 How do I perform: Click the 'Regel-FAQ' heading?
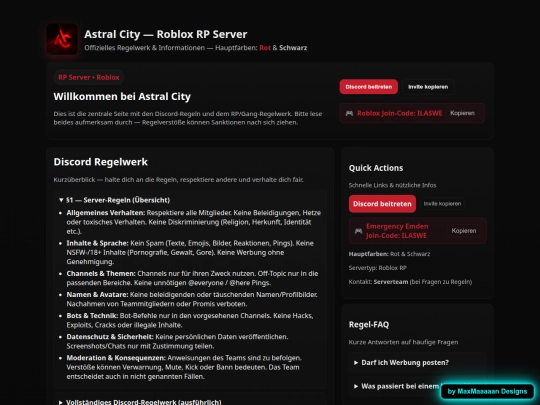pyautogui.click(x=369, y=324)
